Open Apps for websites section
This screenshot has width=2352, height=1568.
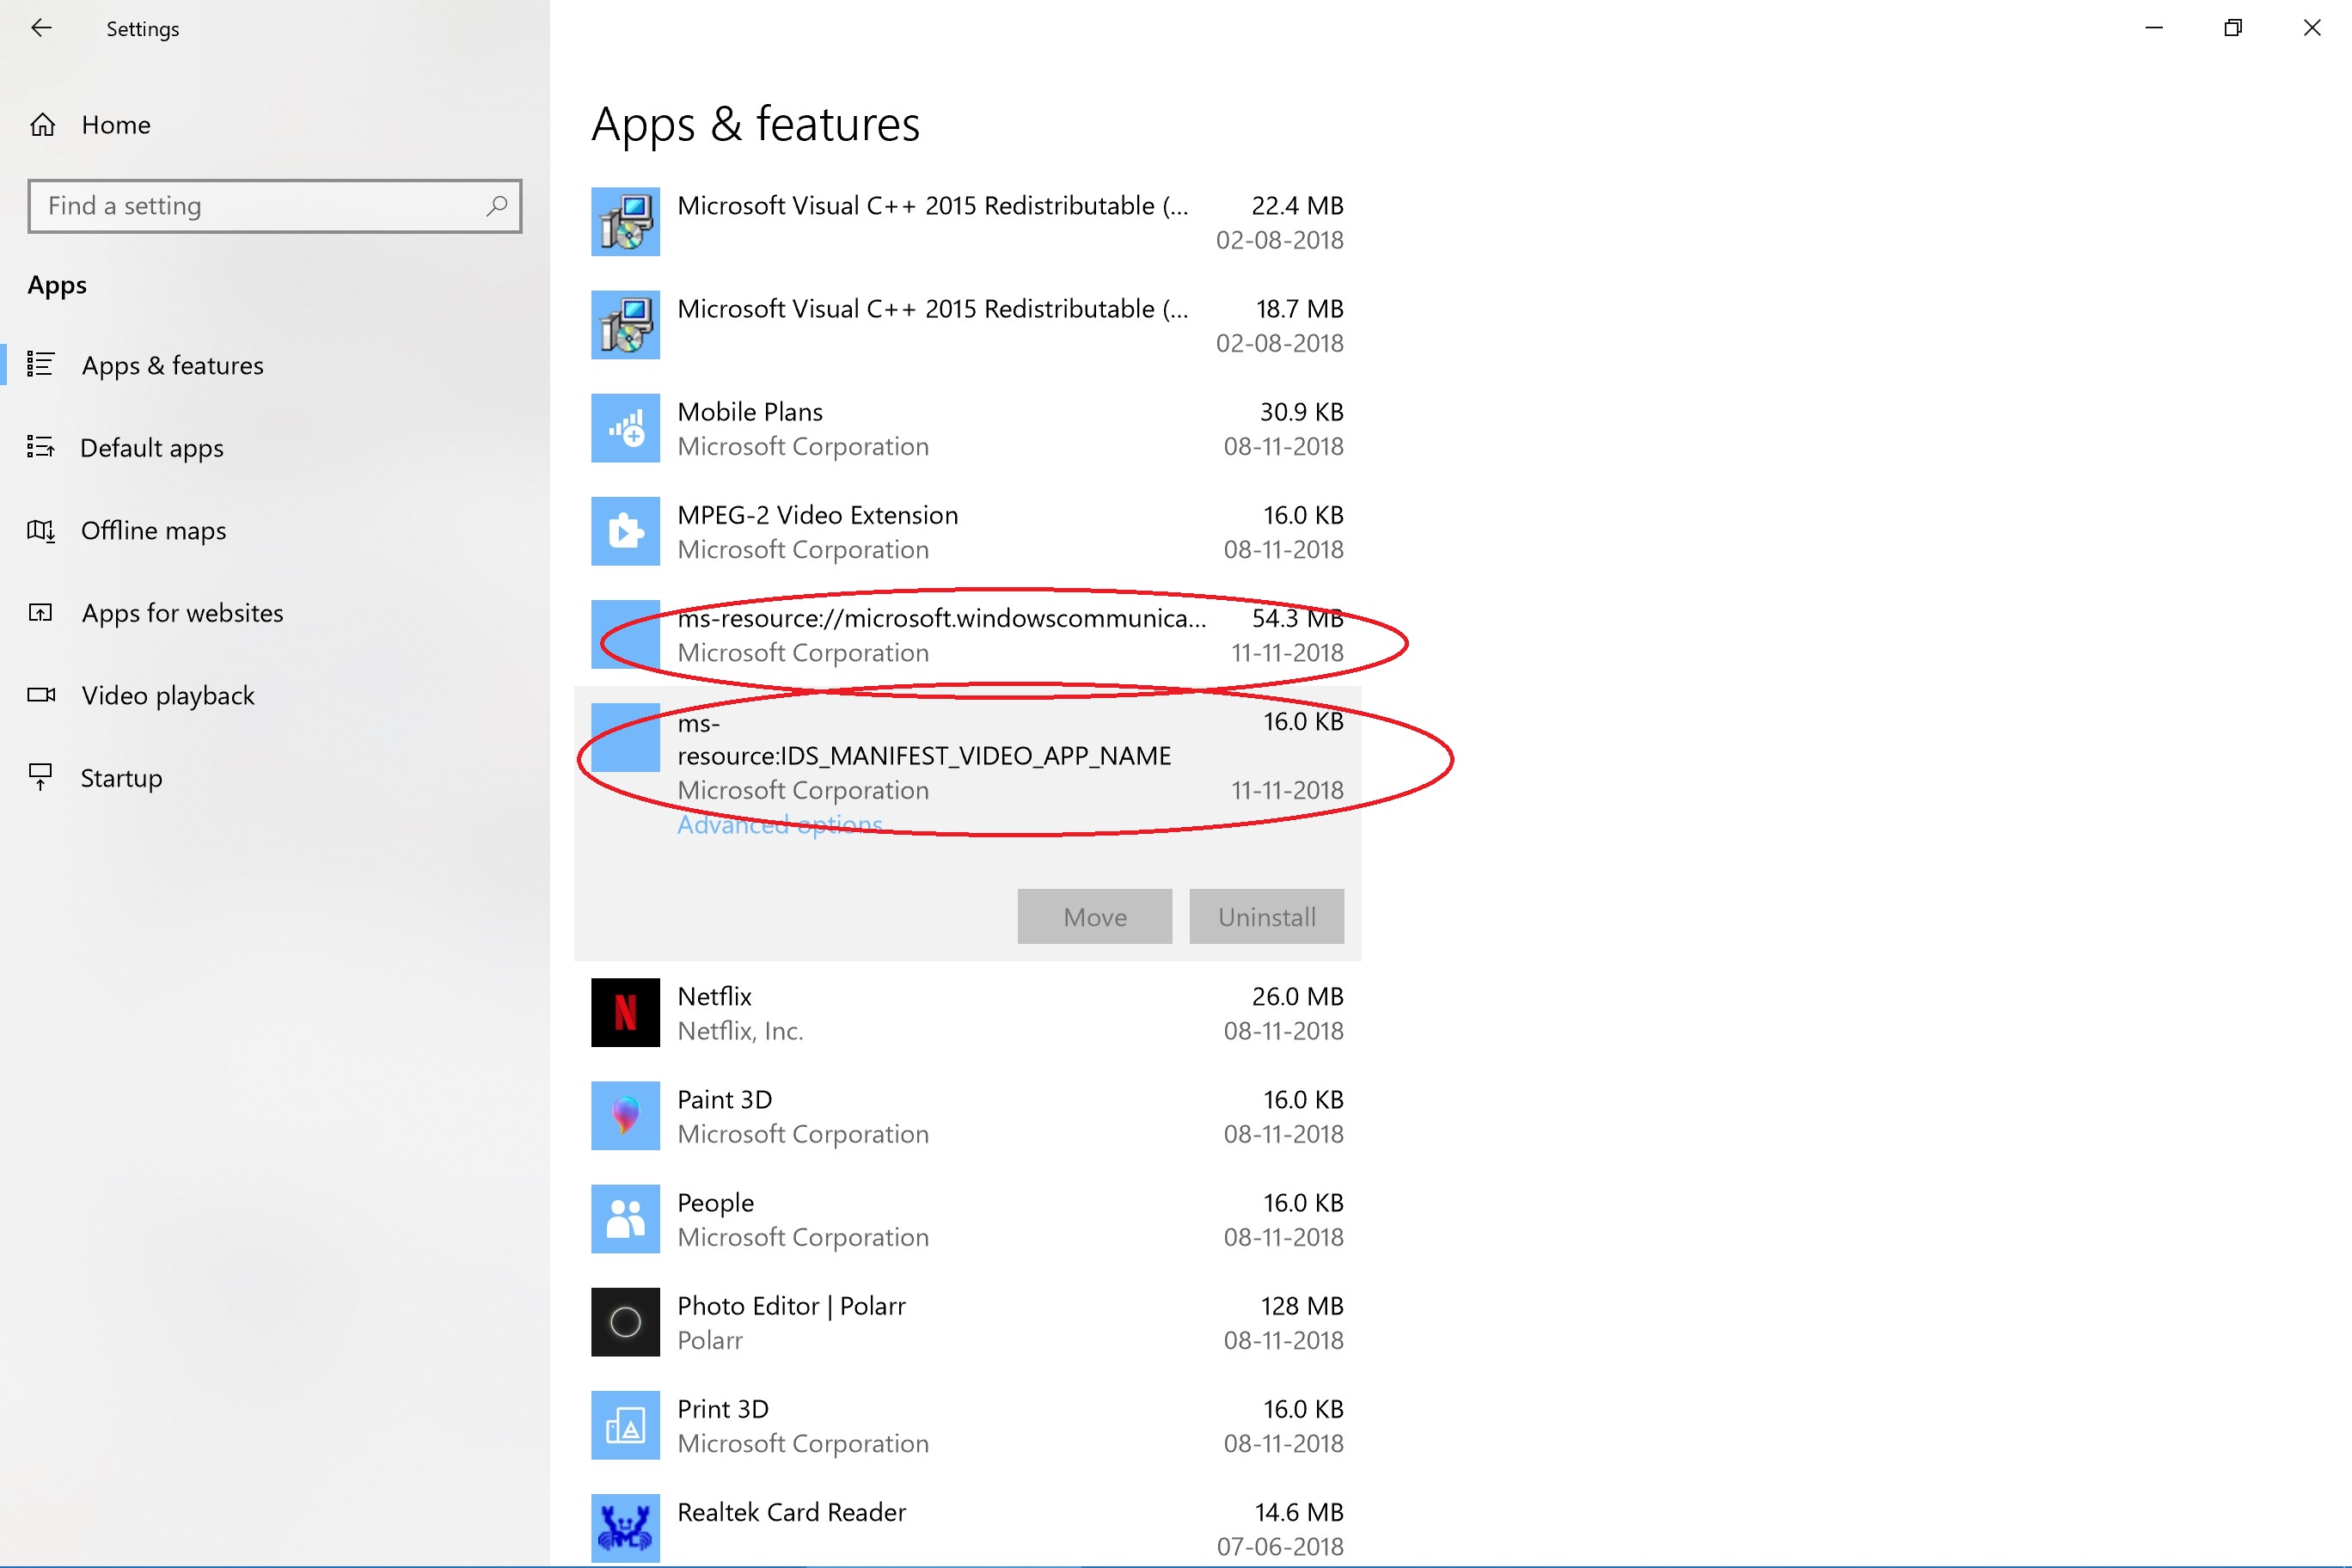click(x=182, y=612)
